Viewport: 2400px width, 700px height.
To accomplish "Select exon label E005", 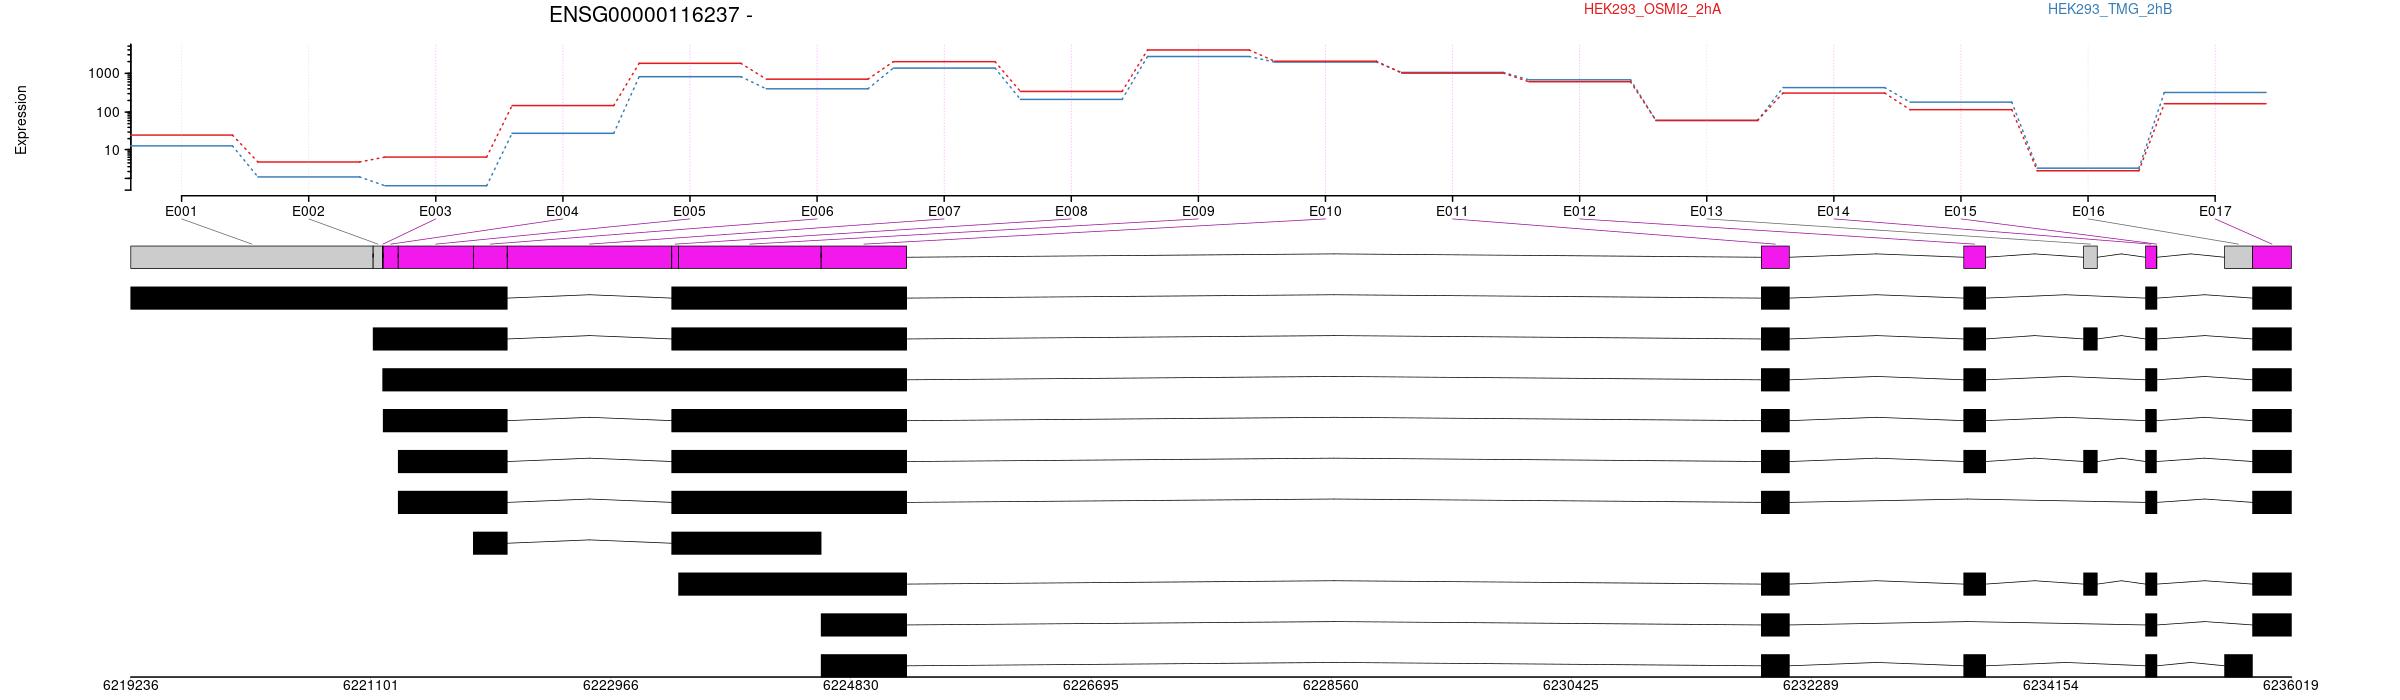I will tap(689, 211).
